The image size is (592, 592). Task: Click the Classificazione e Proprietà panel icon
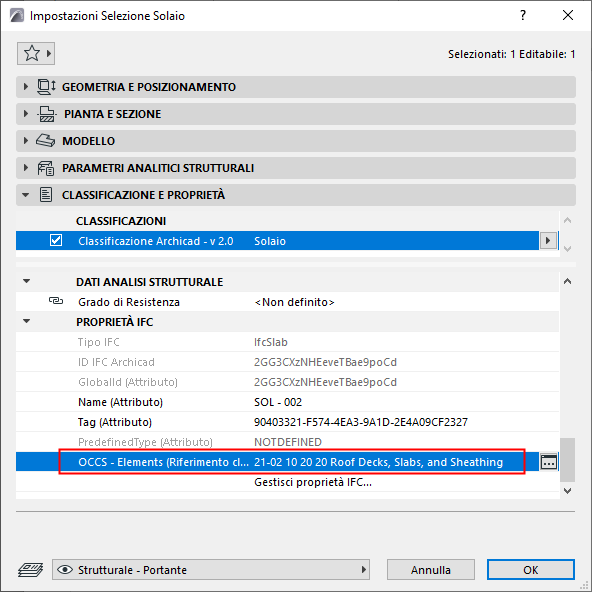[46, 195]
